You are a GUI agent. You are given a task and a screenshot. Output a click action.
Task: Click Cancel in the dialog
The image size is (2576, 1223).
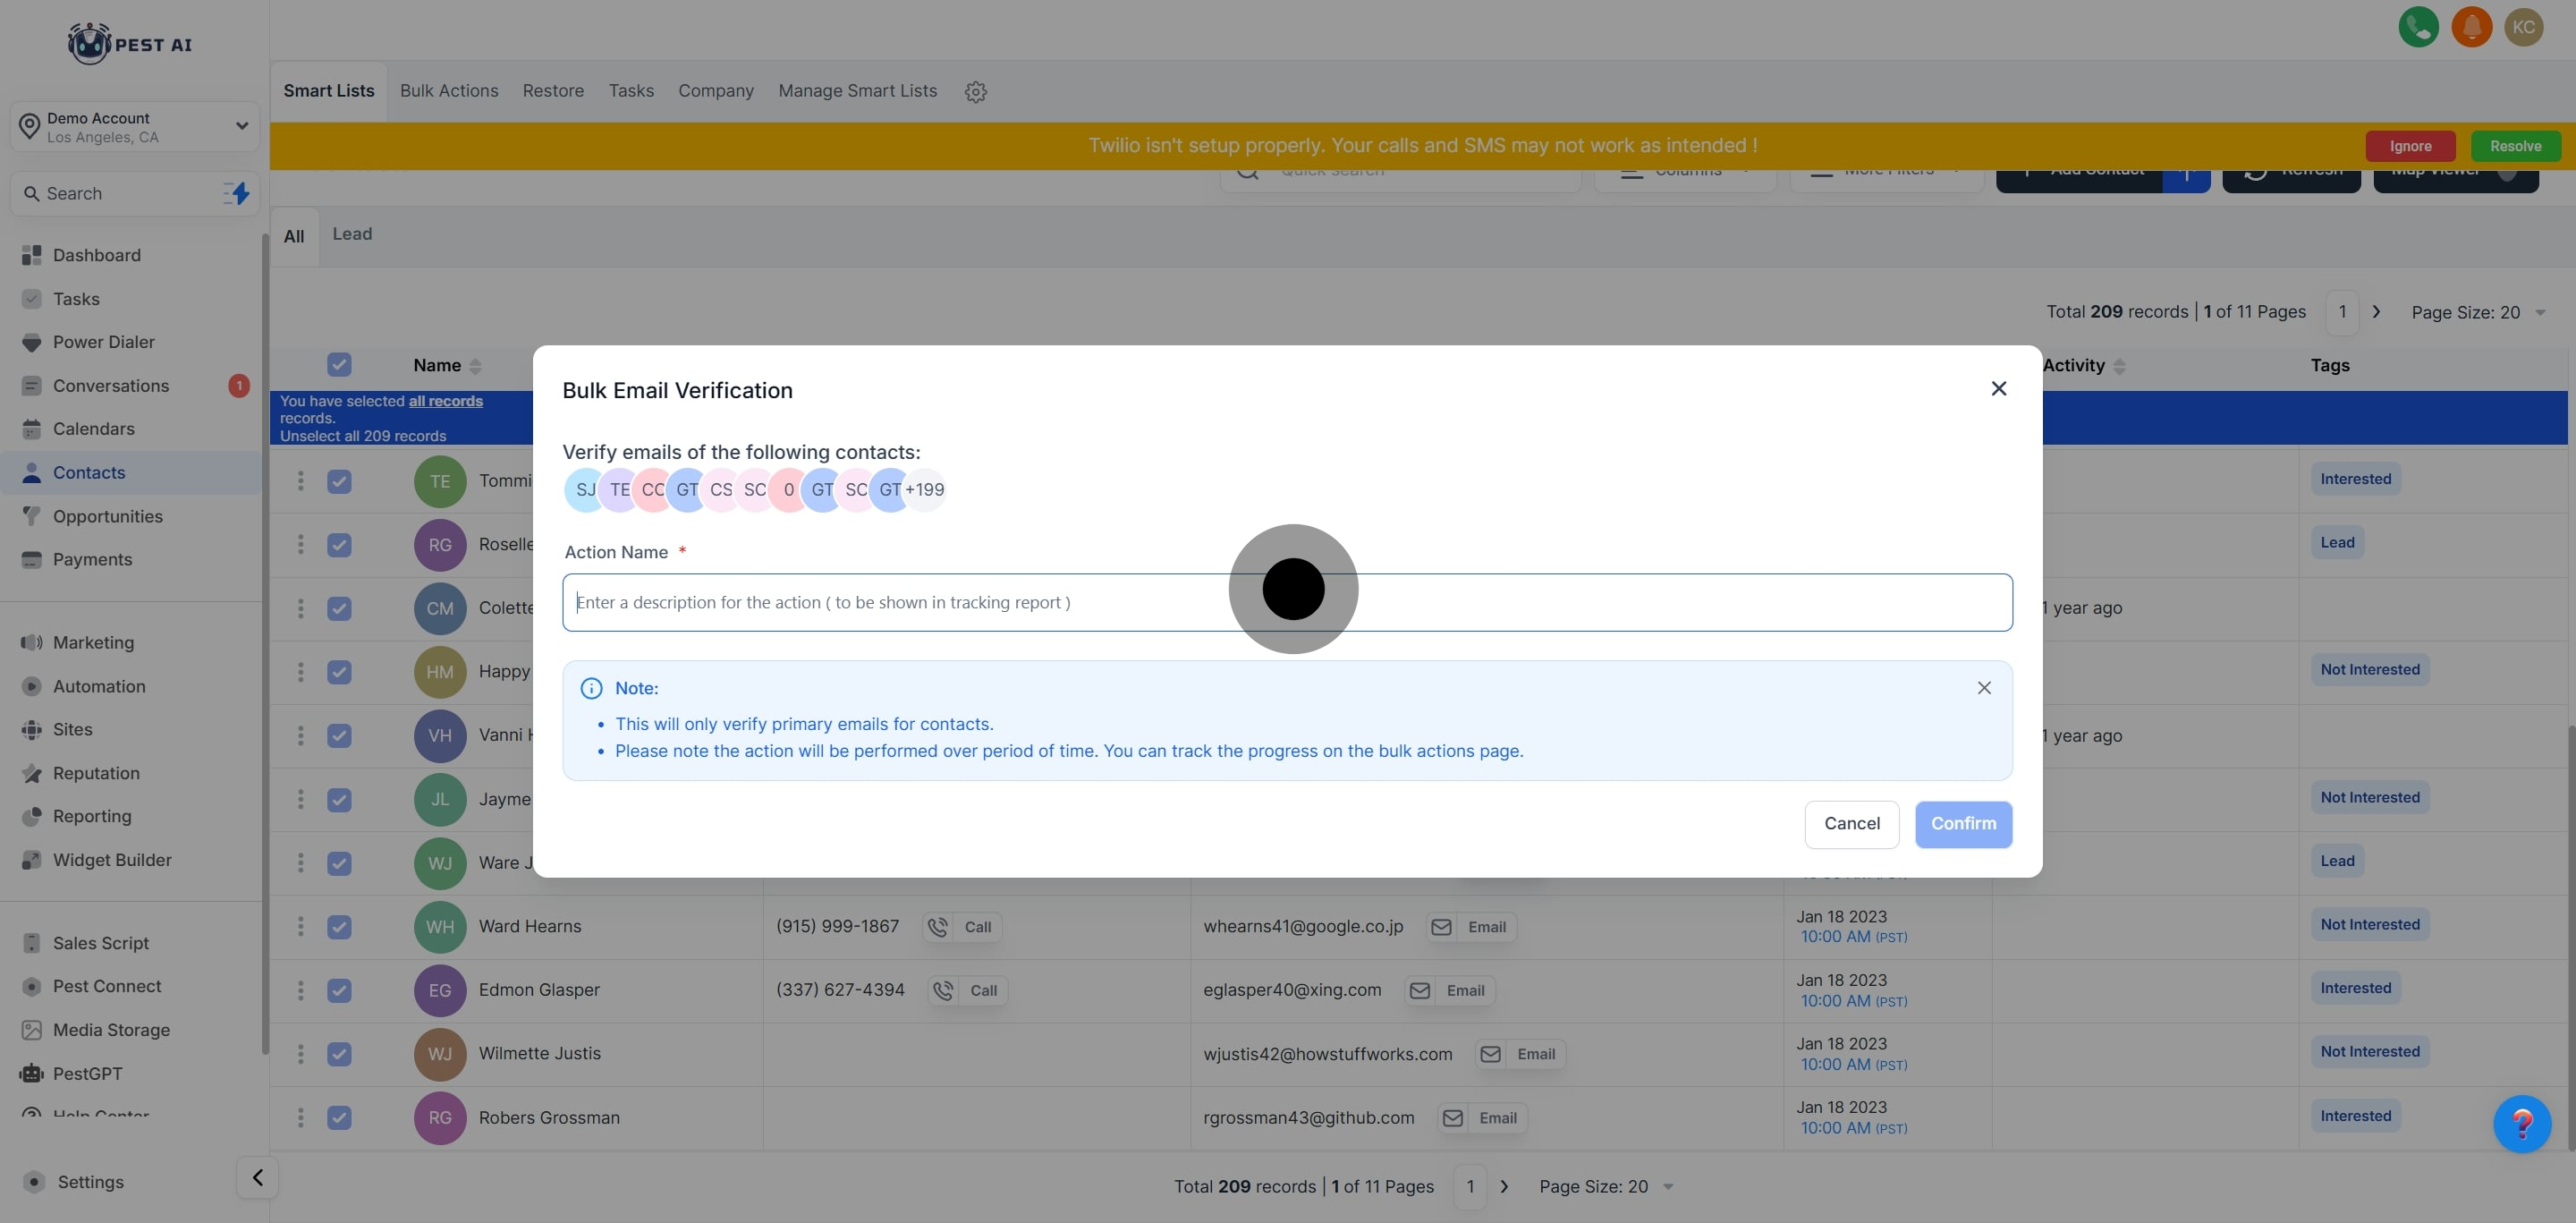click(x=1851, y=824)
